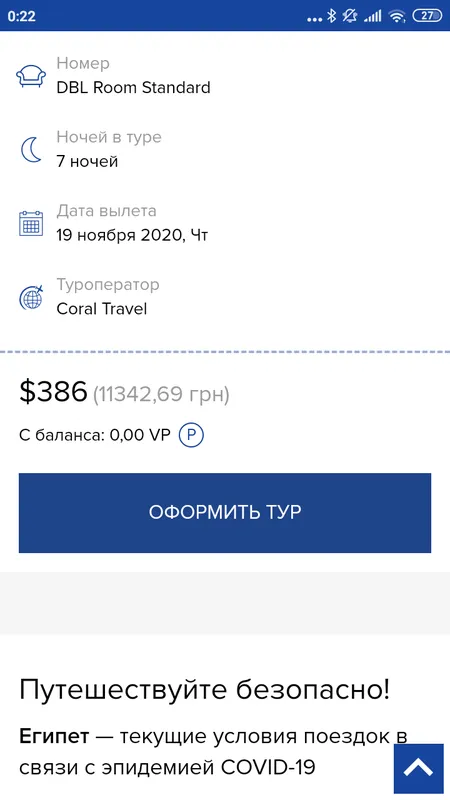Tap the 11342,69 грн converted price
The width and height of the screenshot is (450, 800).
click(161, 394)
